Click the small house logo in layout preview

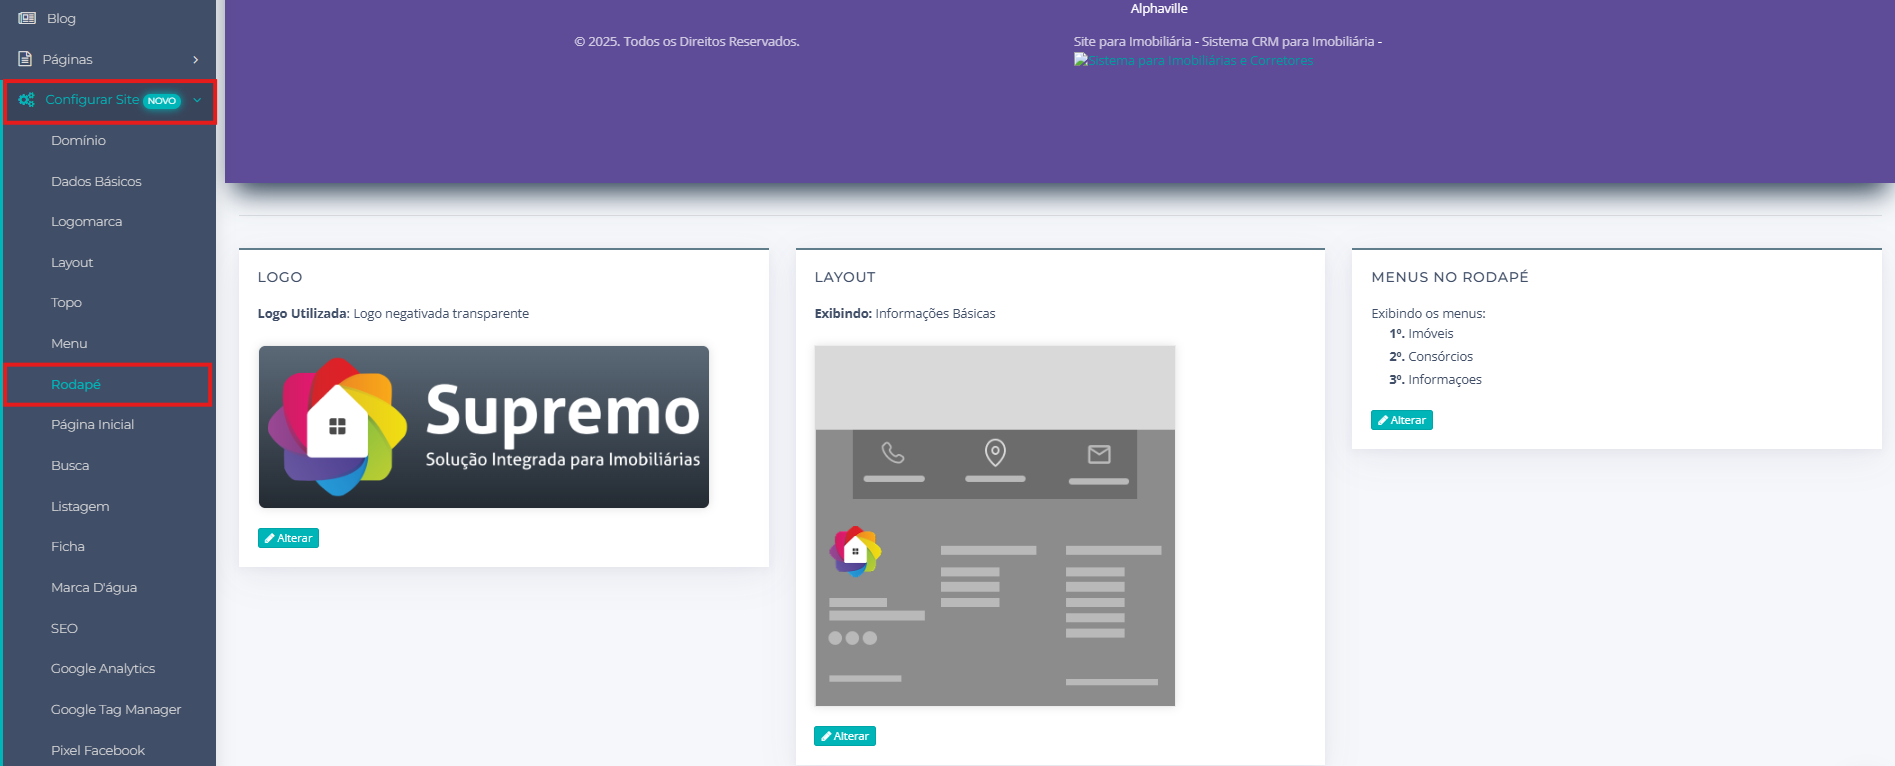tap(855, 551)
